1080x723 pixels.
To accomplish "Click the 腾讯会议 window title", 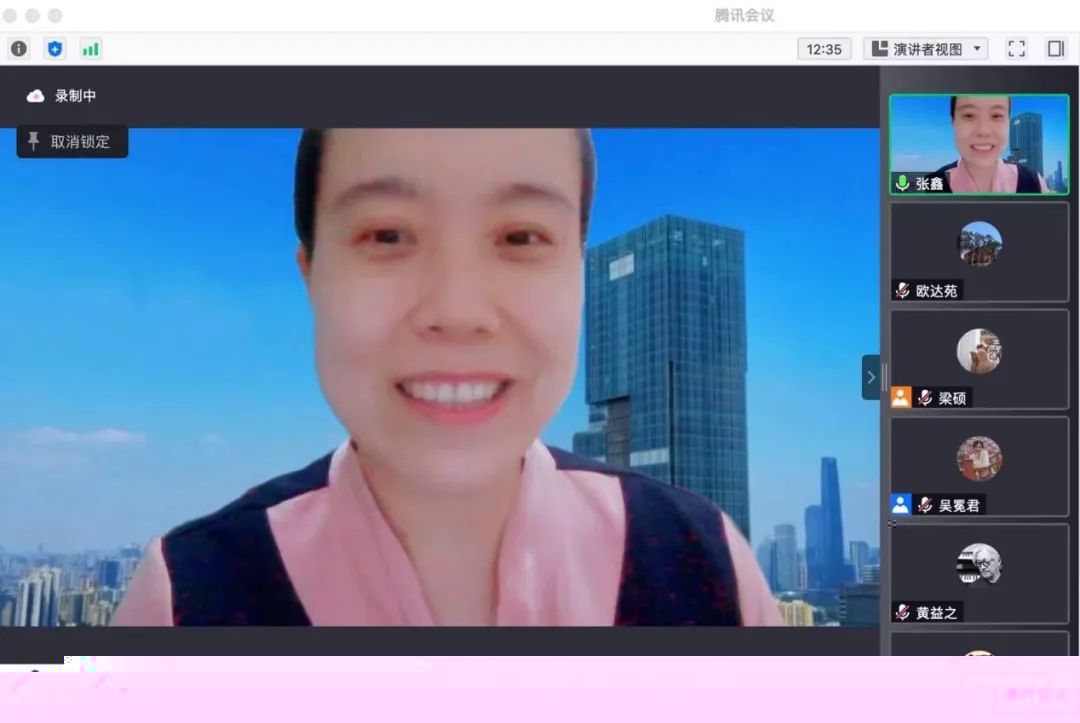I will (x=745, y=15).
